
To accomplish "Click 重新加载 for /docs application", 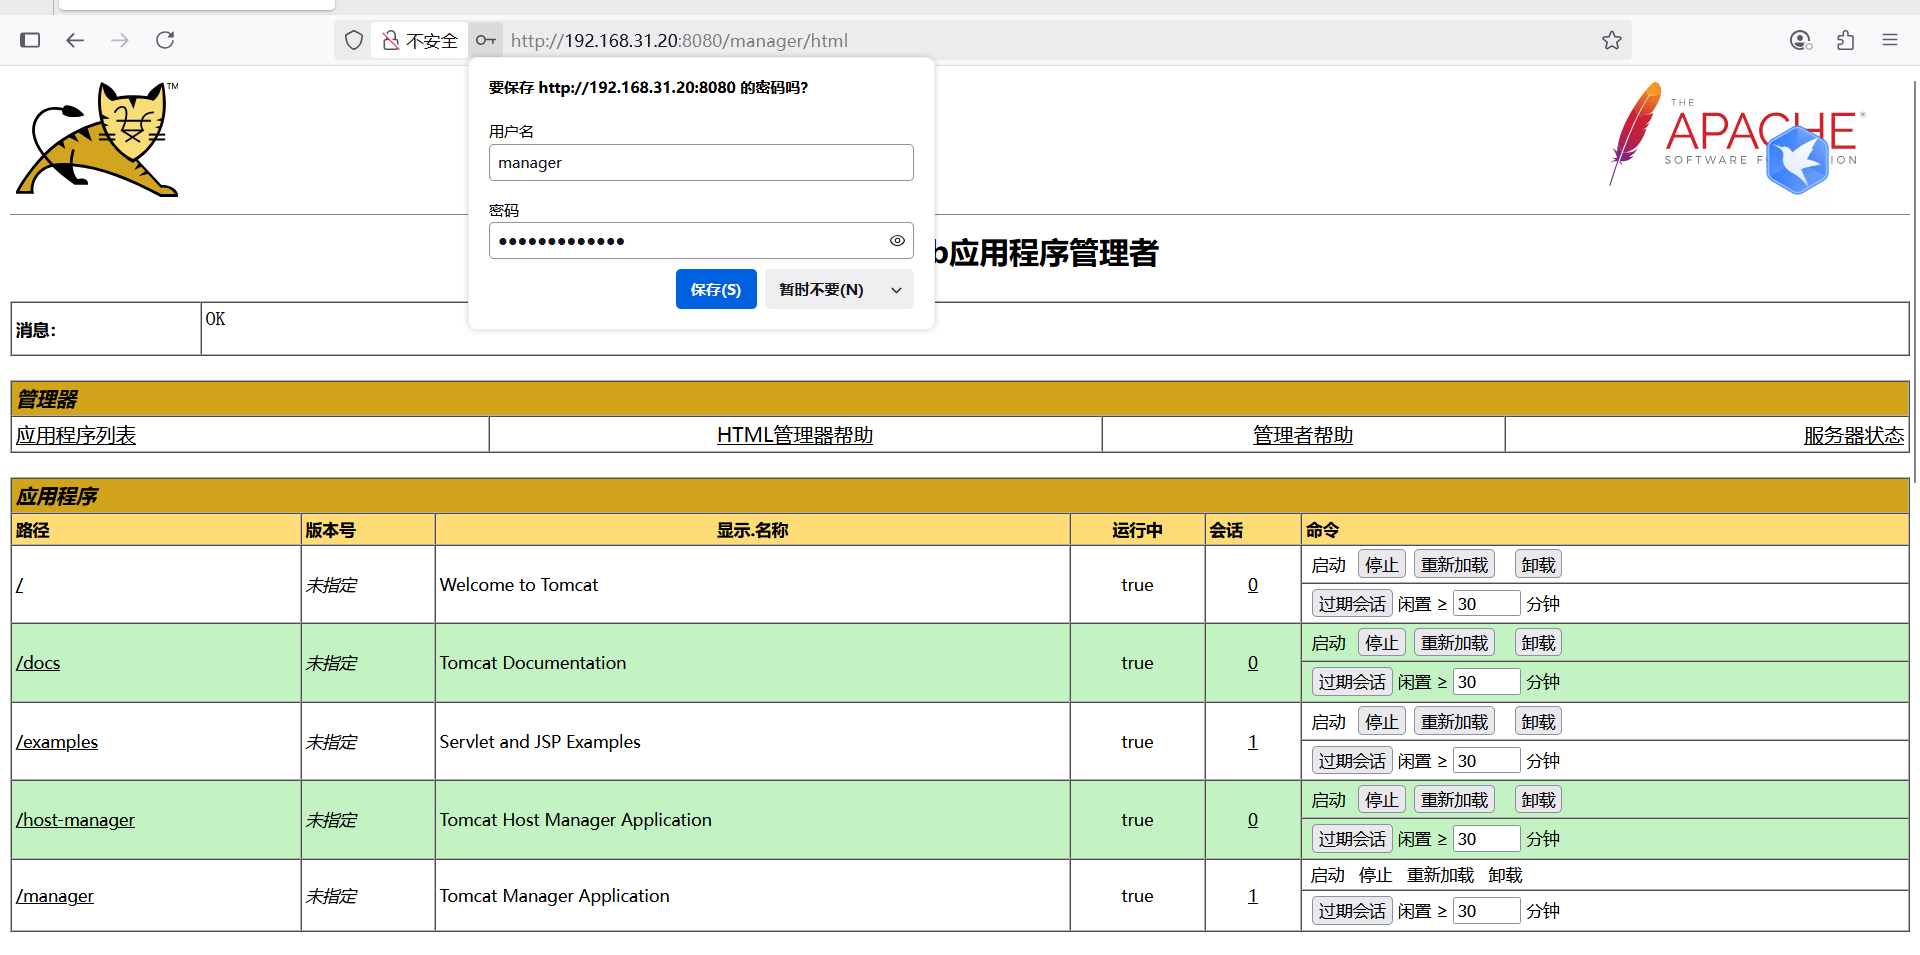I will pyautogui.click(x=1455, y=643).
